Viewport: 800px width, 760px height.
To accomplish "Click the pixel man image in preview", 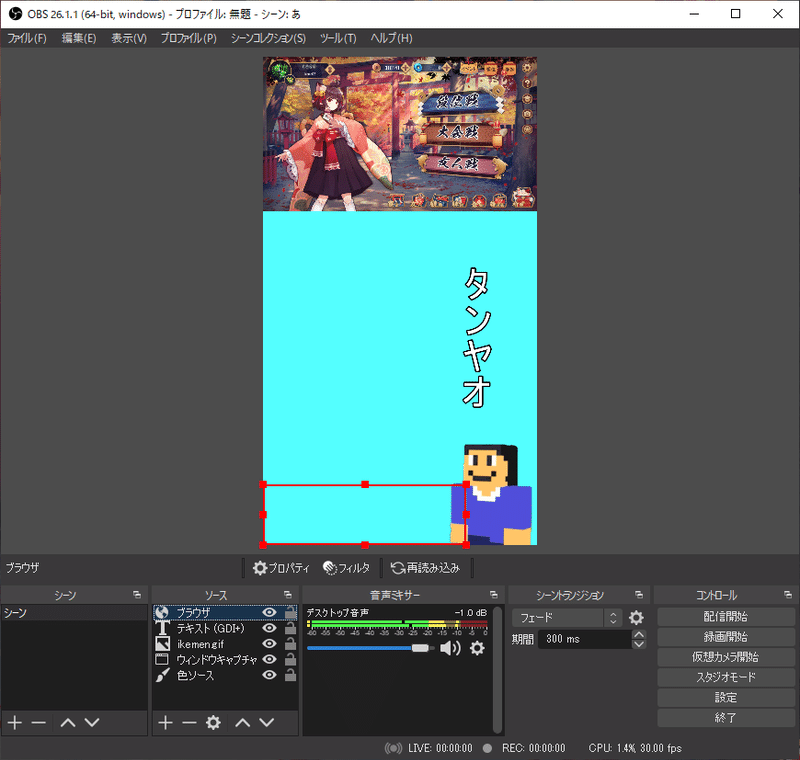I will pyautogui.click(x=493, y=494).
